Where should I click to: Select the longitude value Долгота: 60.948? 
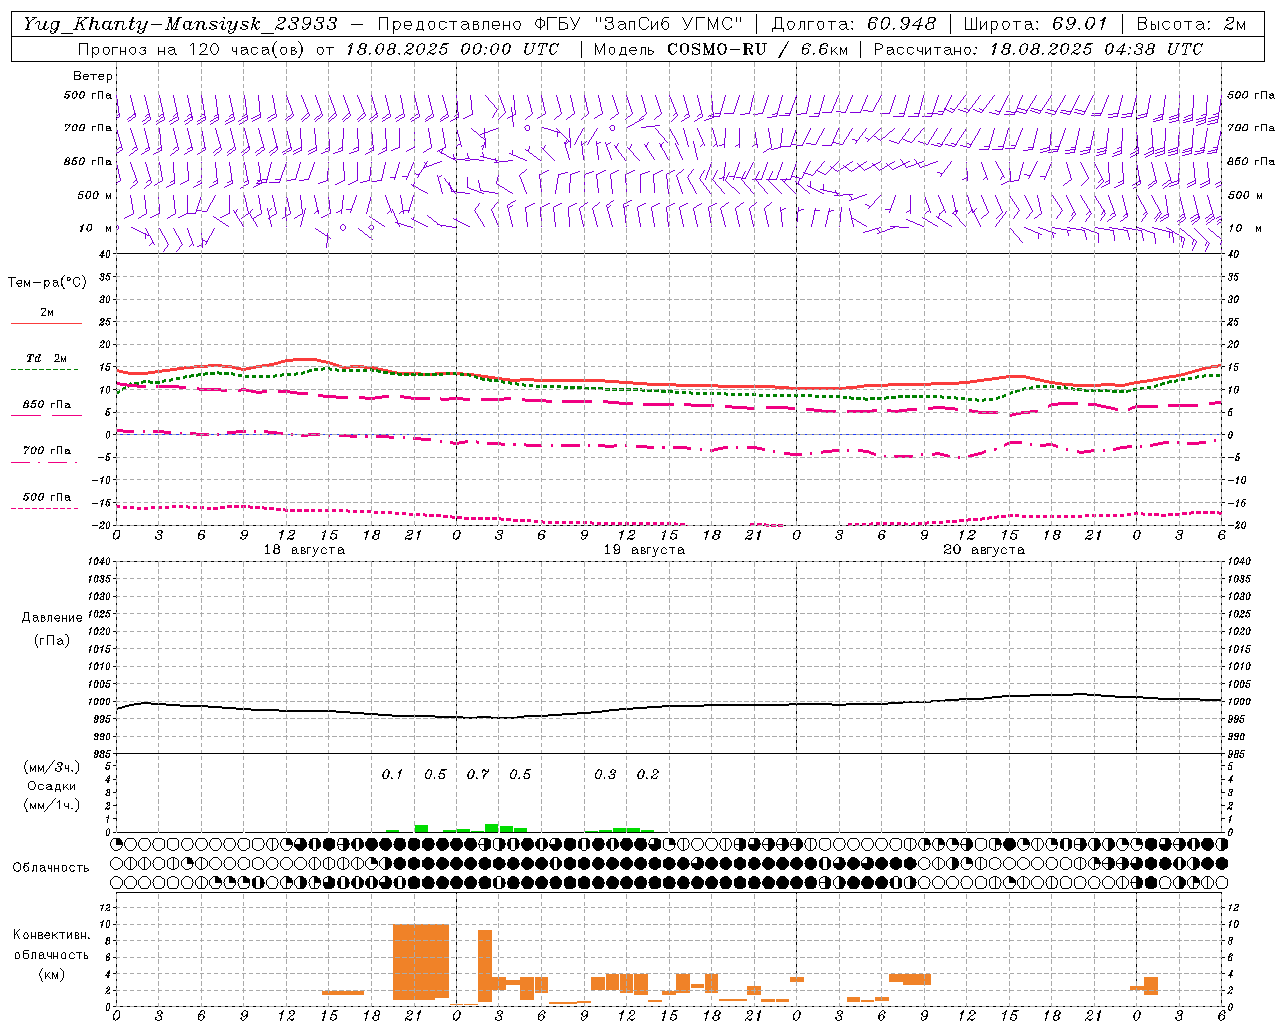point(854,24)
